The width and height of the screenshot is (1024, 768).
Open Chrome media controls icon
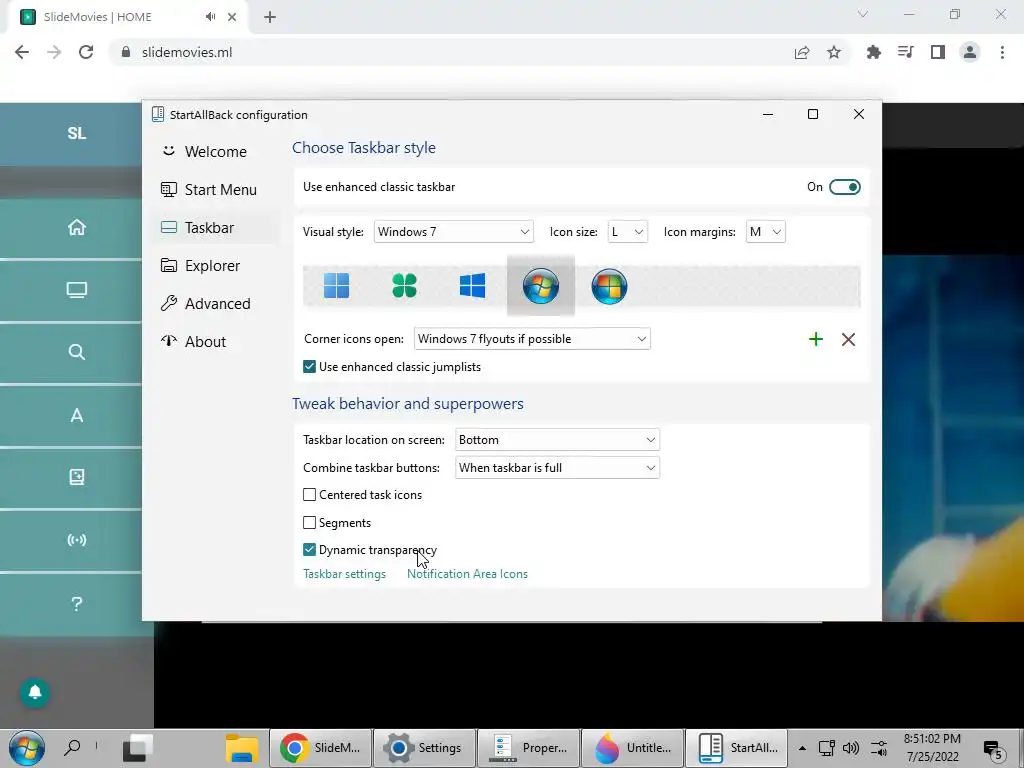click(x=906, y=52)
